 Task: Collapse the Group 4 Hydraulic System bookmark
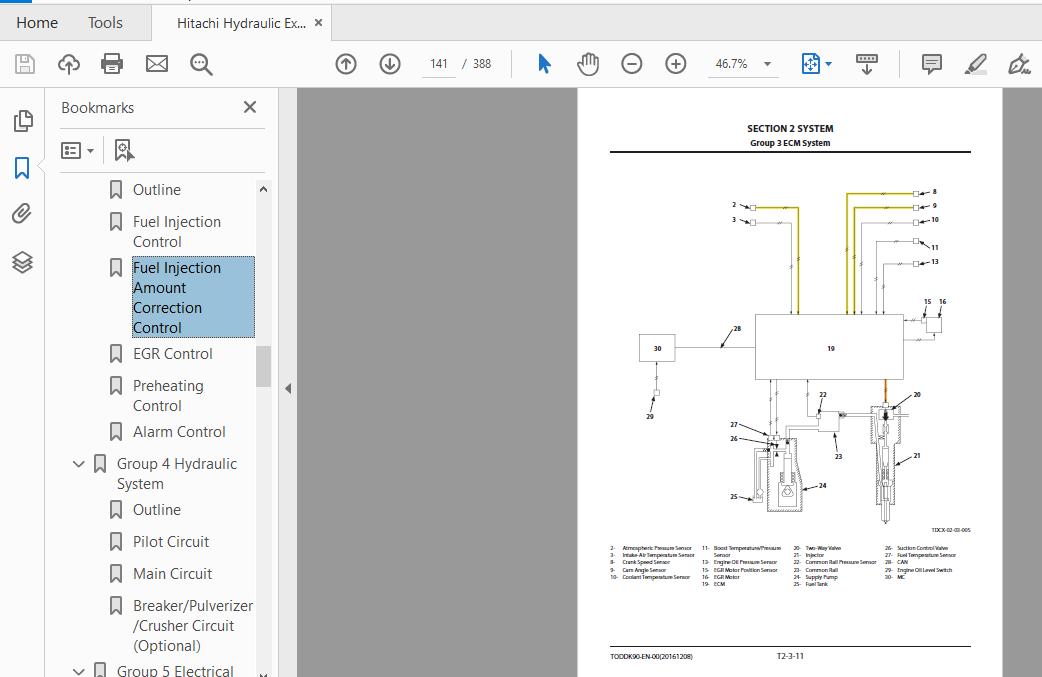(x=79, y=464)
